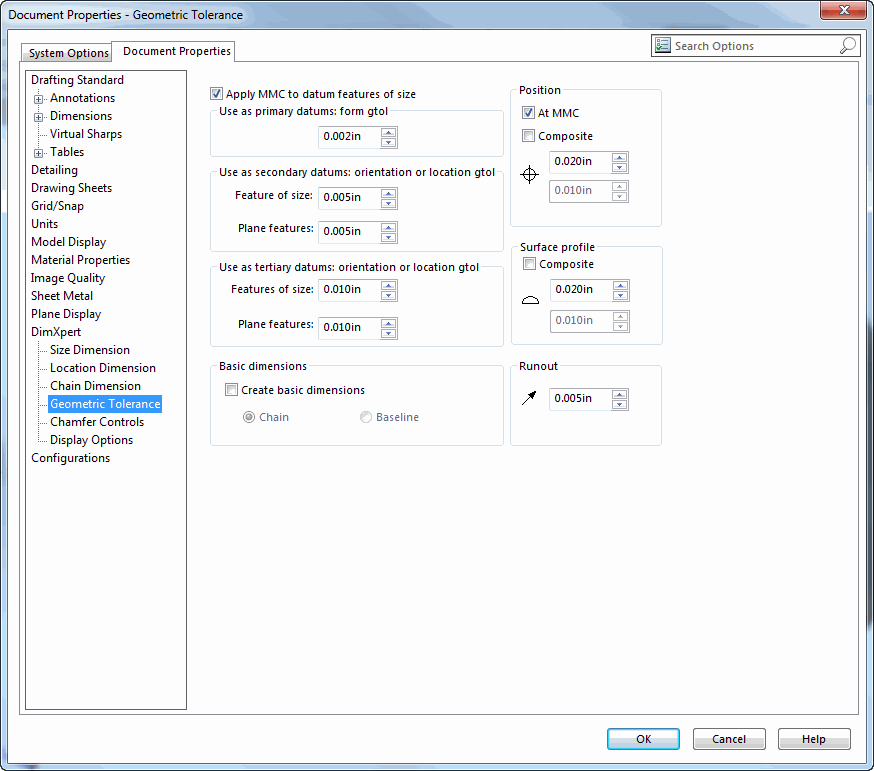
Task: Click the Surface profile symbol icon
Action: pos(530,300)
